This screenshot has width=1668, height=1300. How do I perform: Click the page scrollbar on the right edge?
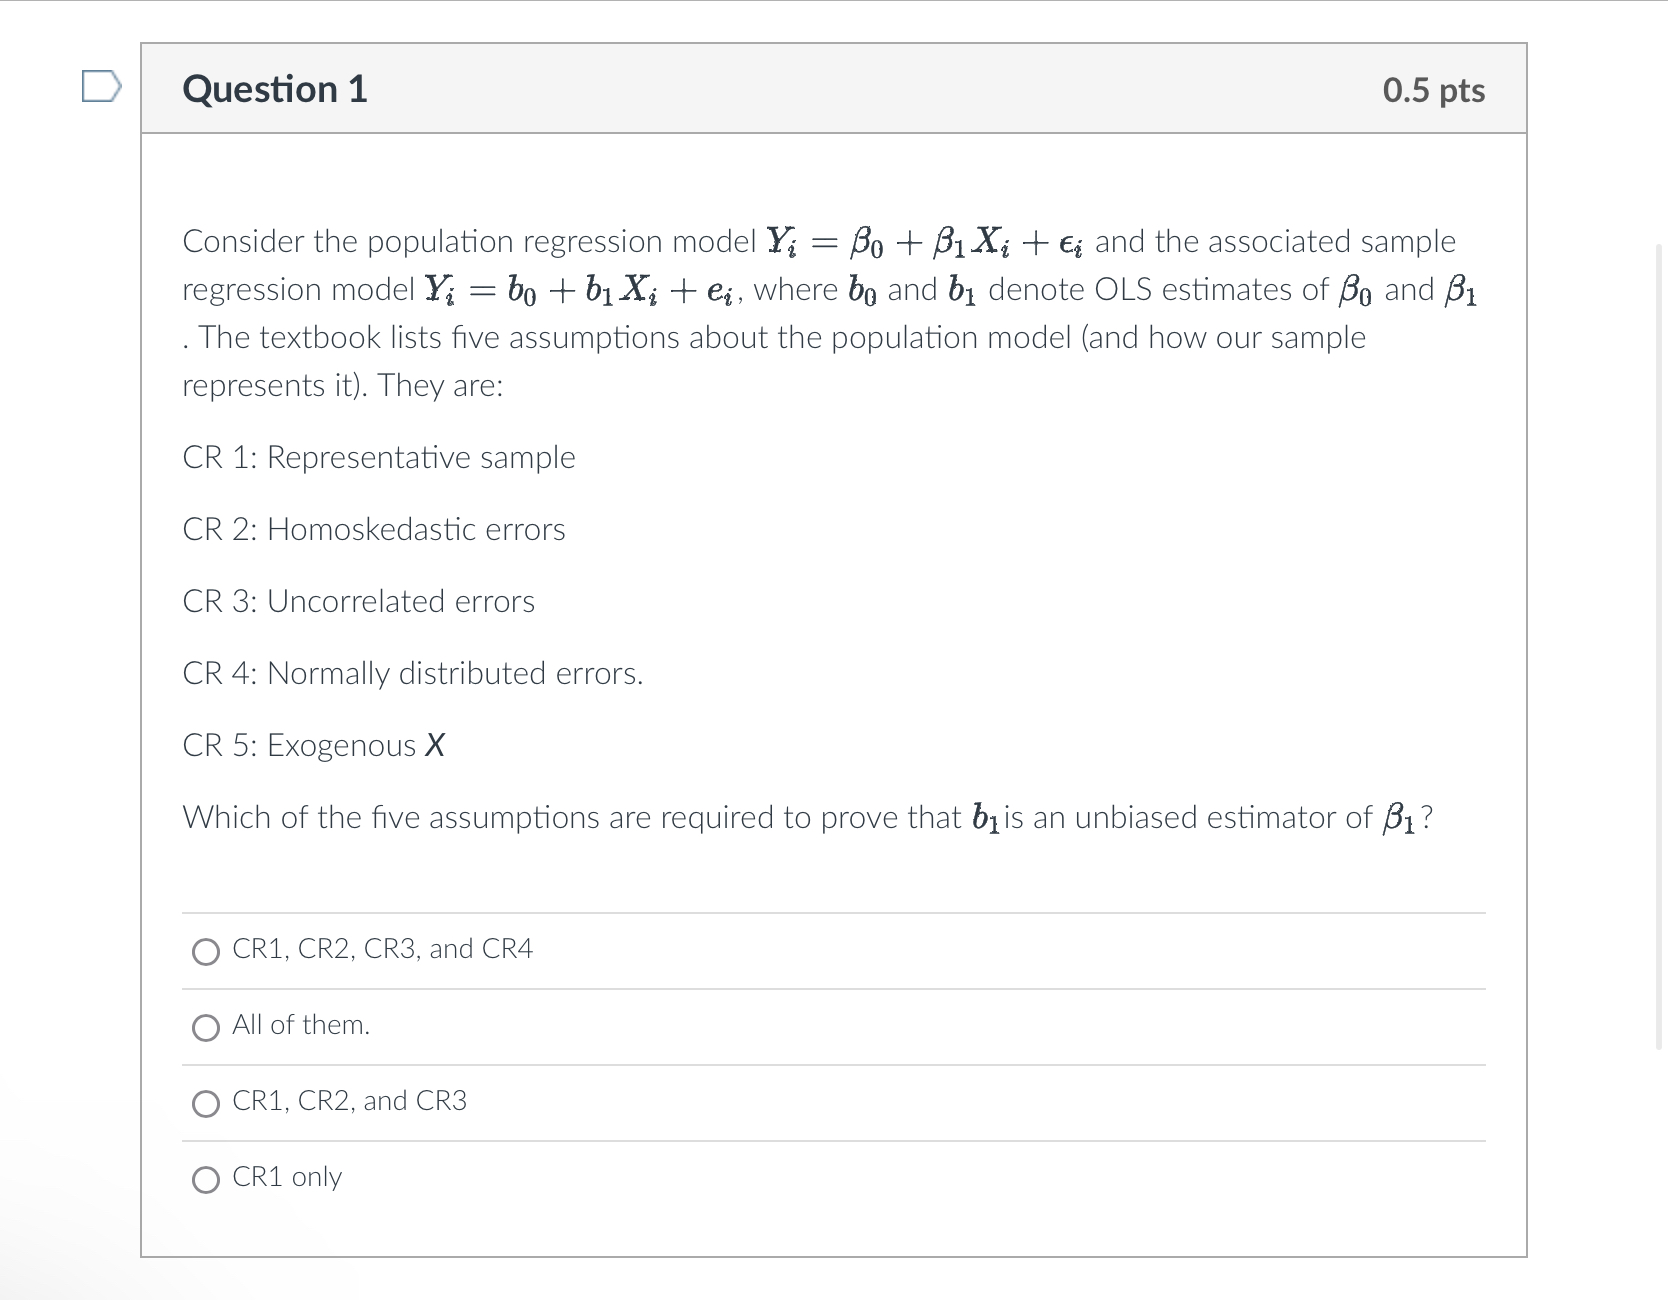coord(1660,646)
